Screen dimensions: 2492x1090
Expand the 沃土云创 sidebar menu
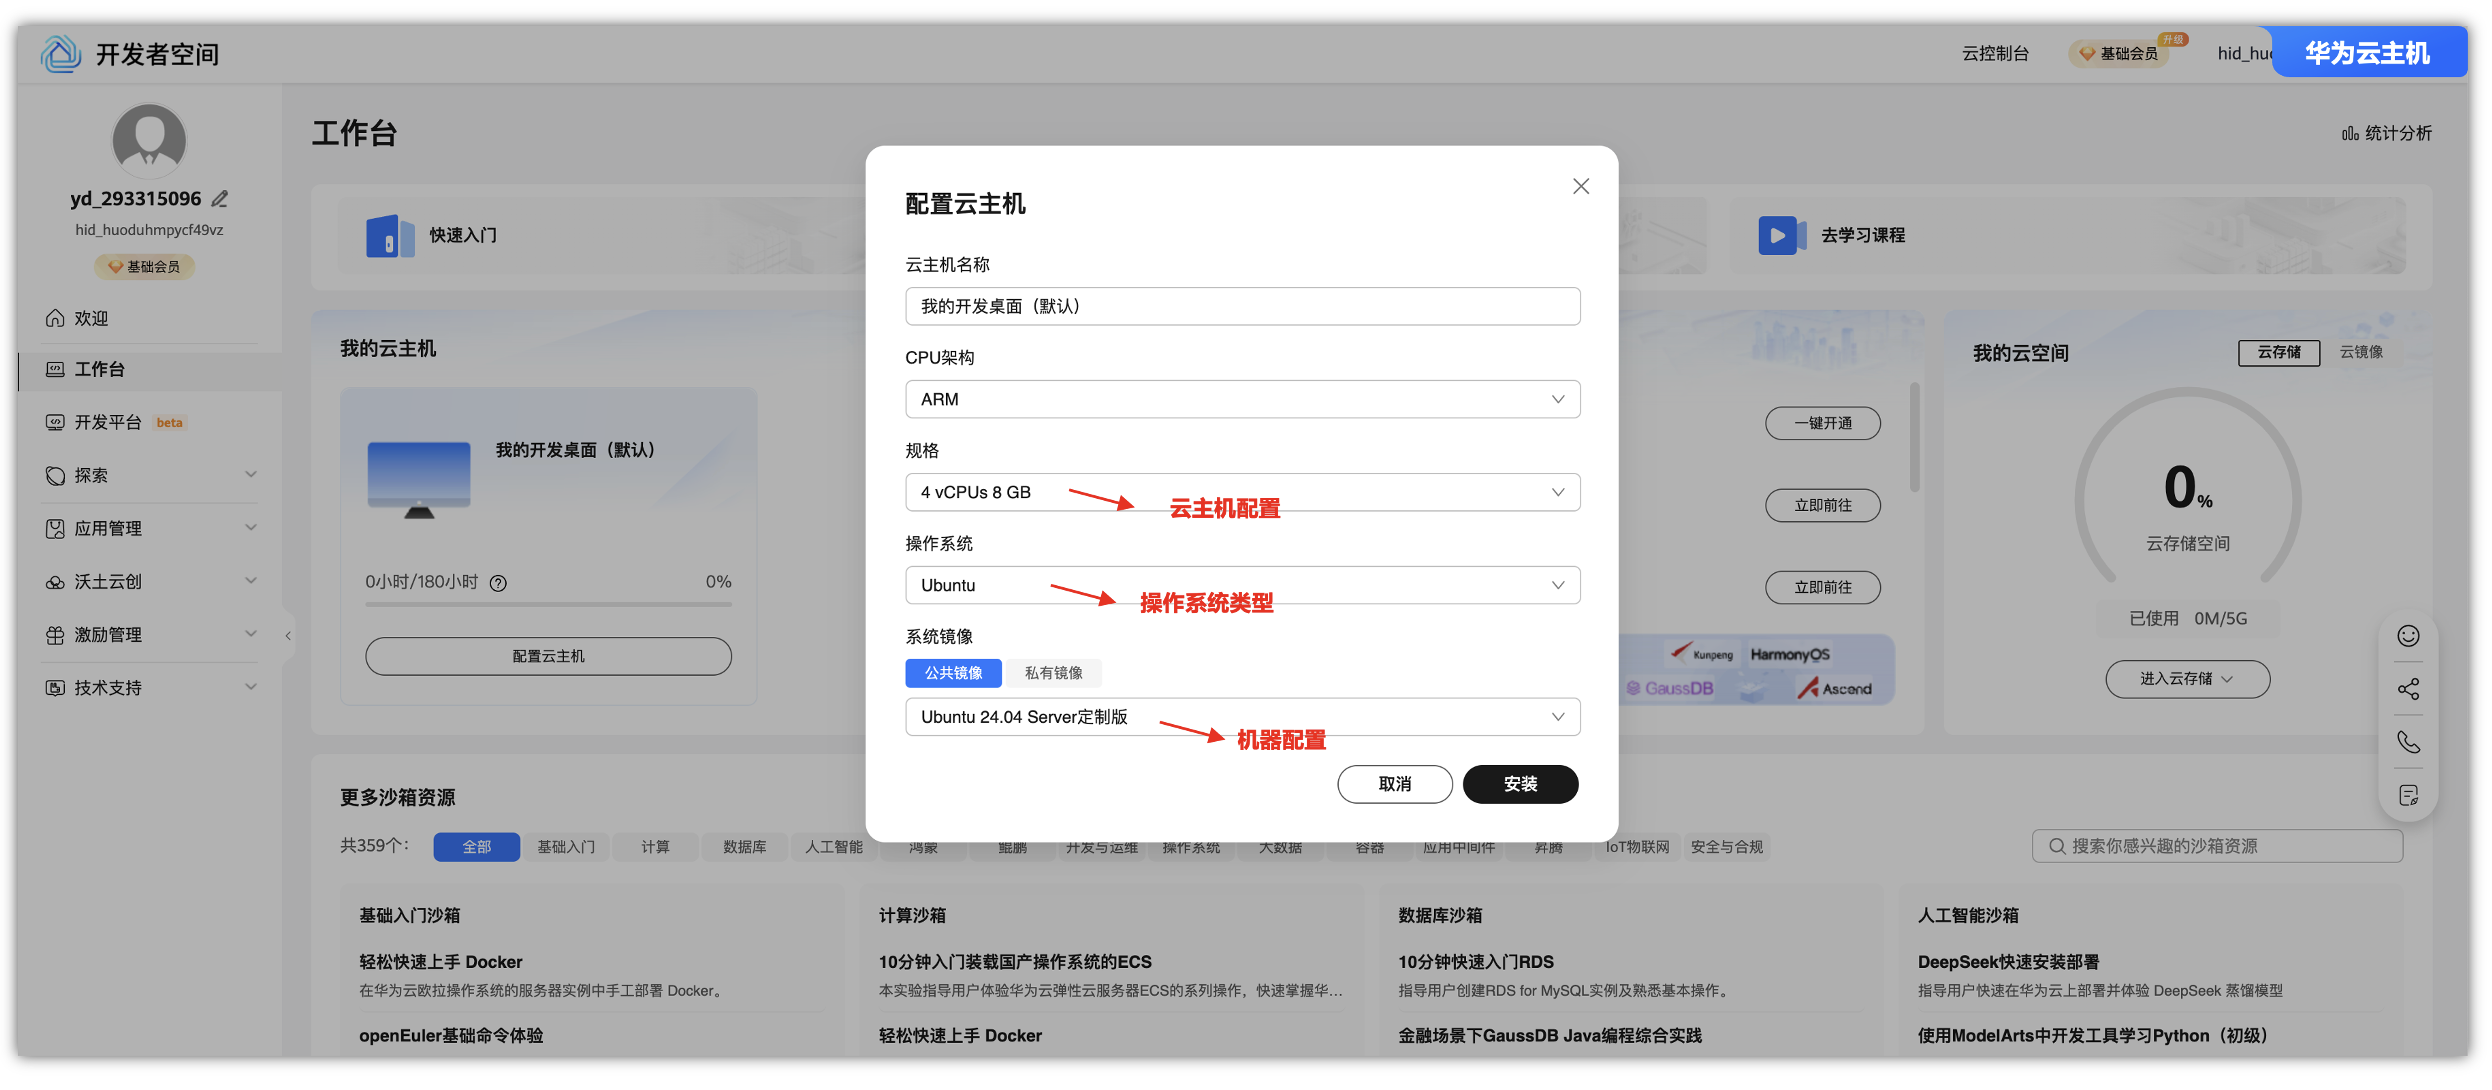[x=251, y=580]
